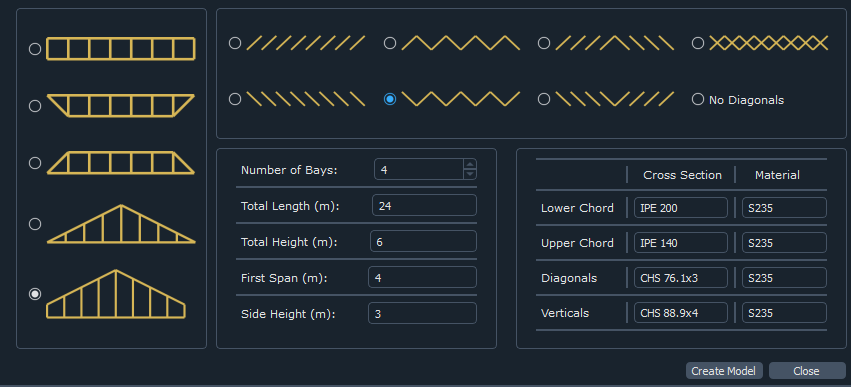The height and width of the screenshot is (387, 851).
Task: Click the Total Length (m) label
Action: (290, 206)
